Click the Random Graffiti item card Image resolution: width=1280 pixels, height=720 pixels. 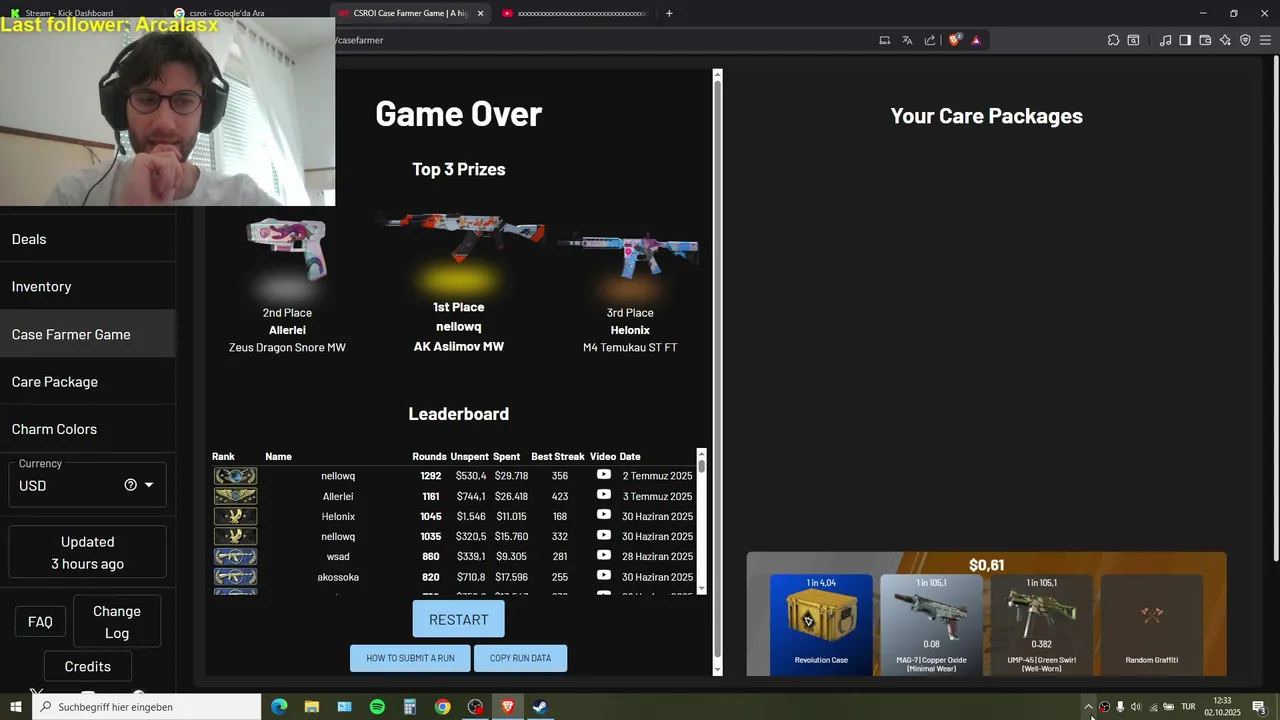1152,624
